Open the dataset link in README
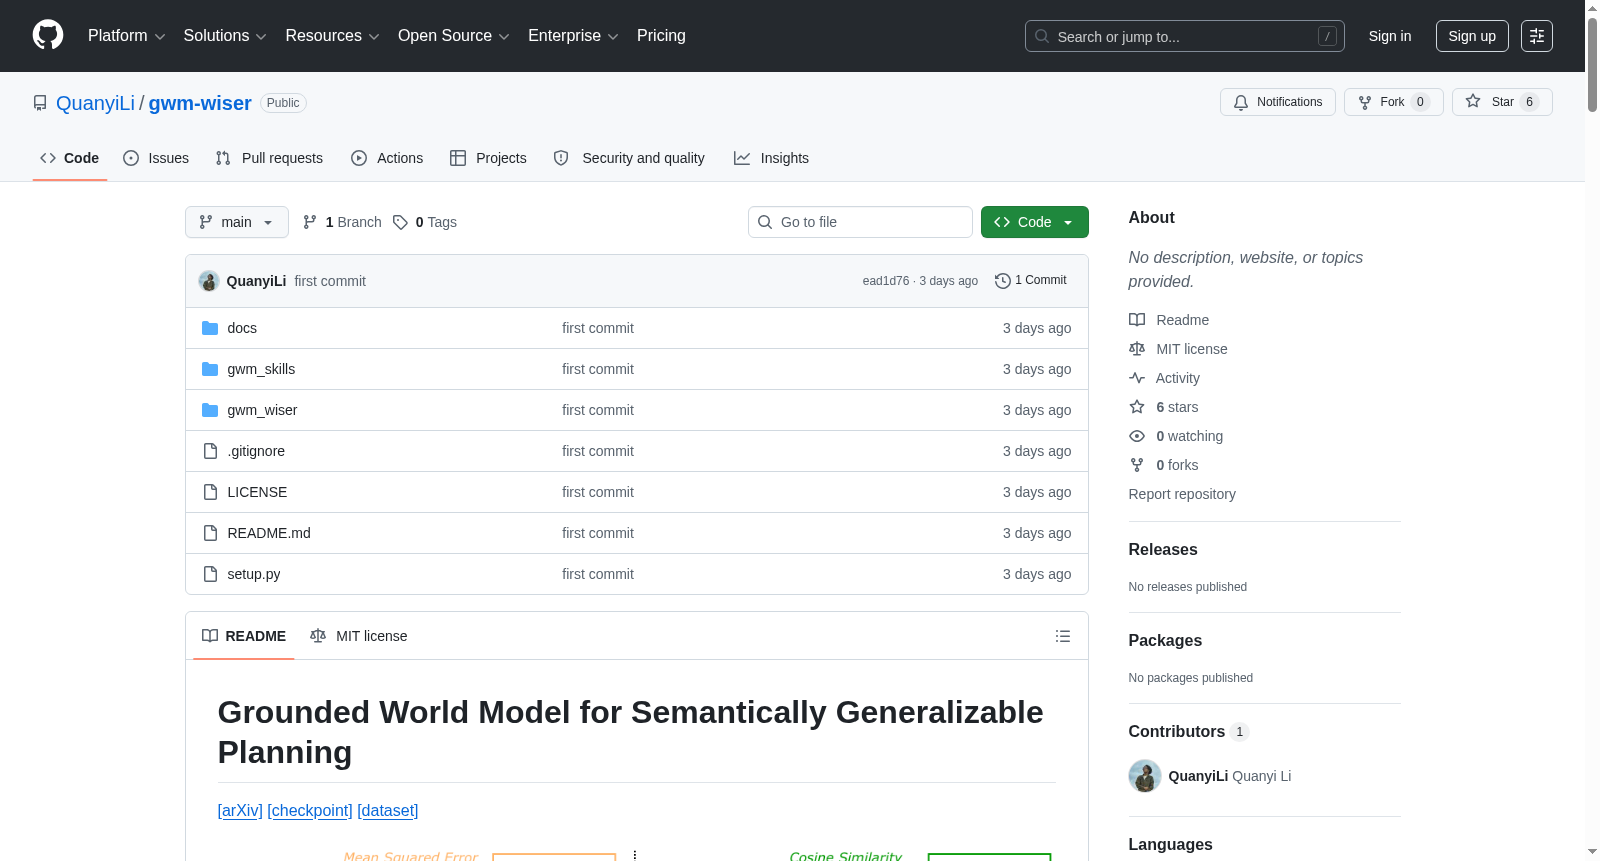 point(388,810)
